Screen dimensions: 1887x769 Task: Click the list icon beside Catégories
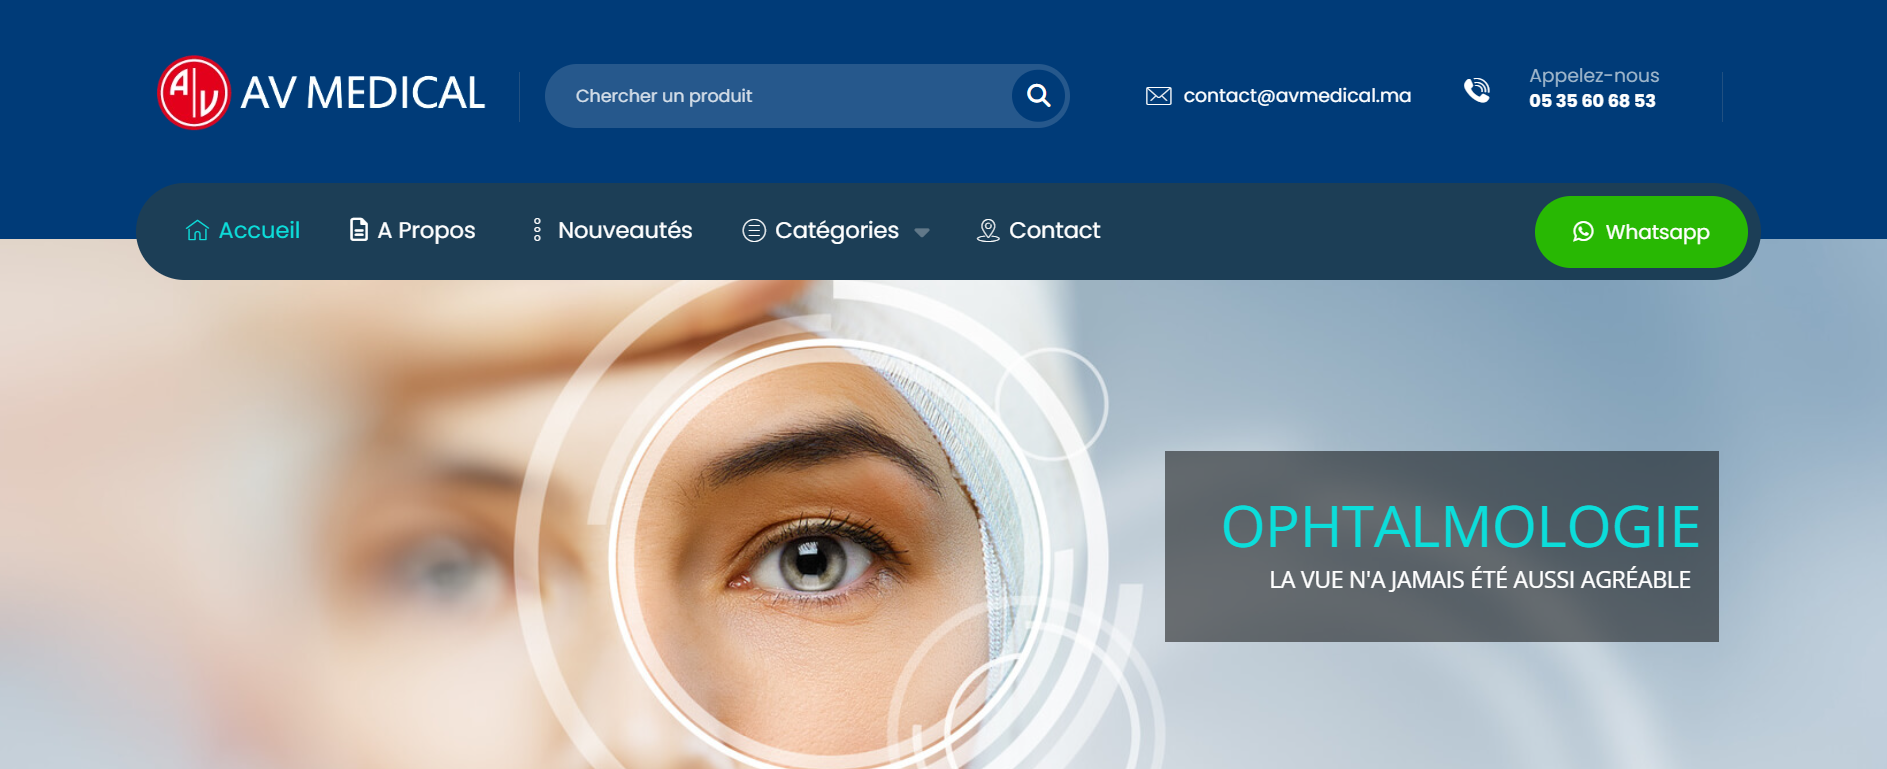[754, 231]
